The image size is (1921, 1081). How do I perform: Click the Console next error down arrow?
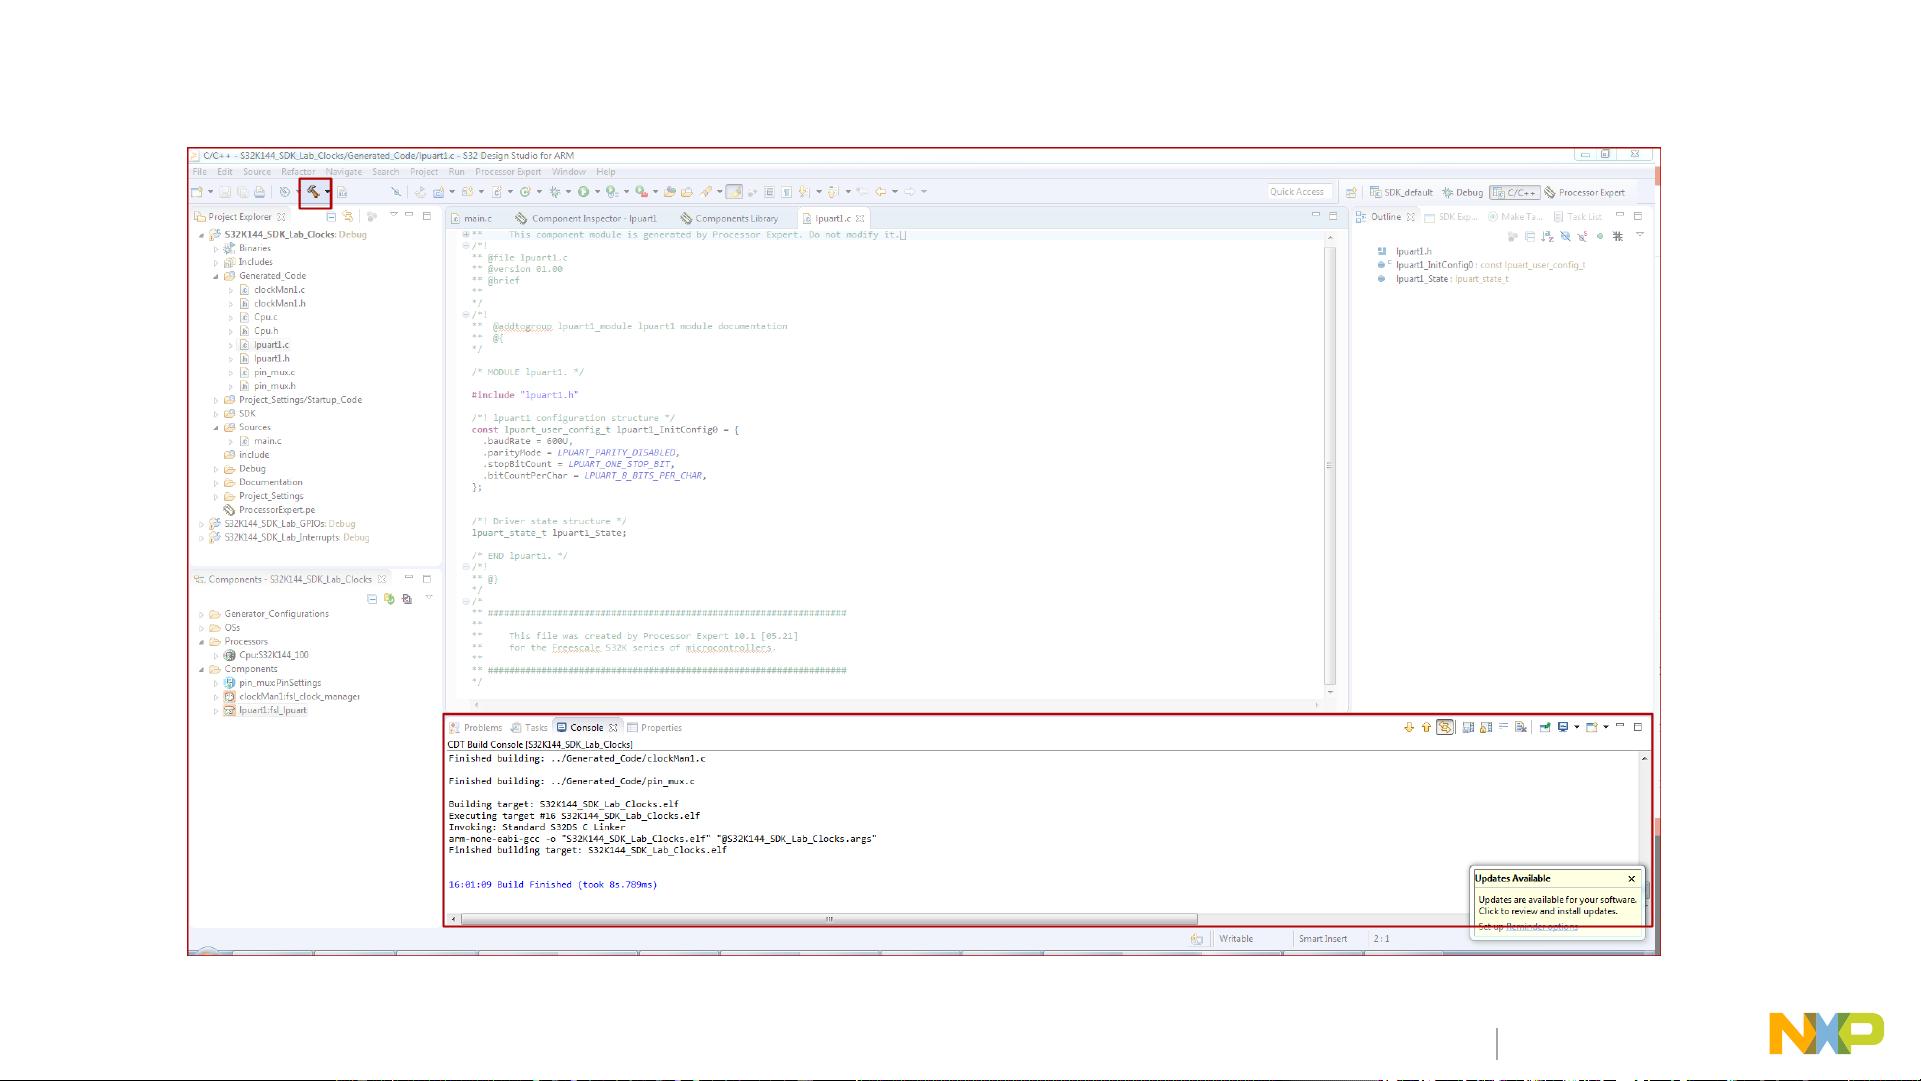coord(1409,727)
